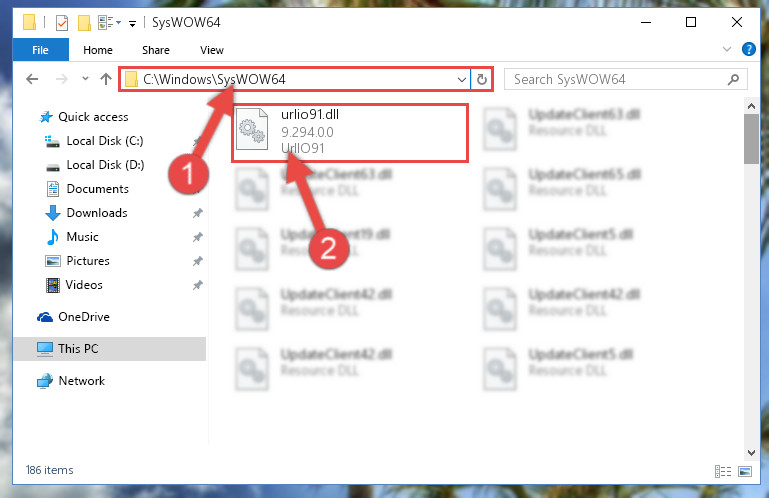This screenshot has width=769, height=498.
Task: Open Customize Quick Access Toolbar dropdown
Action: coord(132,23)
